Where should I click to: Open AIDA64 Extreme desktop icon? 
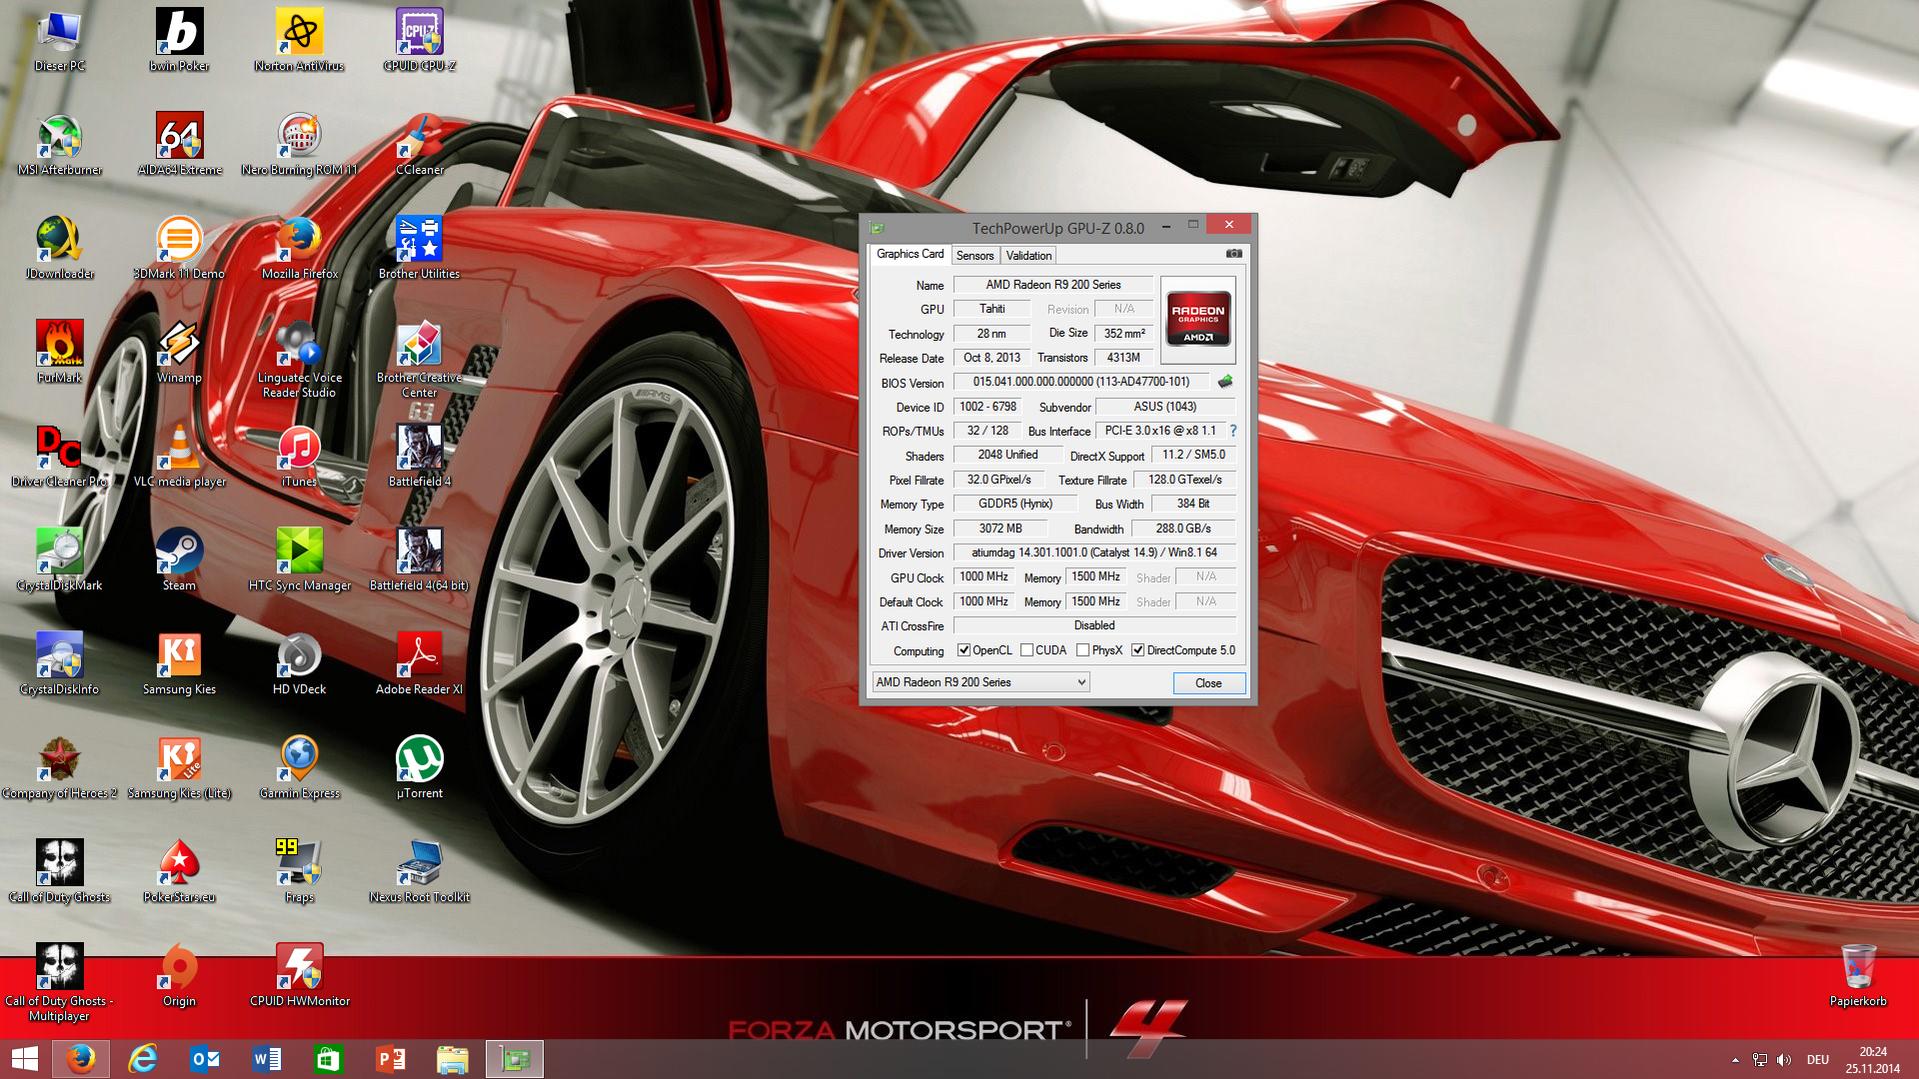(180, 146)
